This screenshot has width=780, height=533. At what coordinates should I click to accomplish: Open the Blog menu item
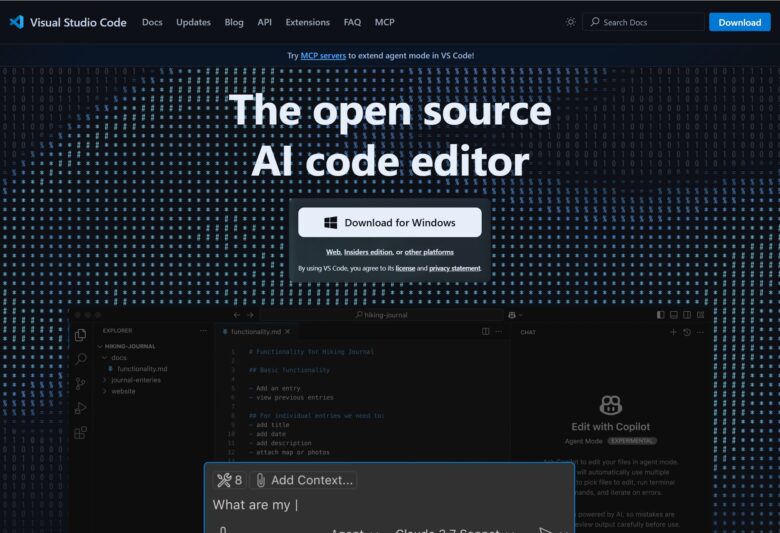pos(234,22)
